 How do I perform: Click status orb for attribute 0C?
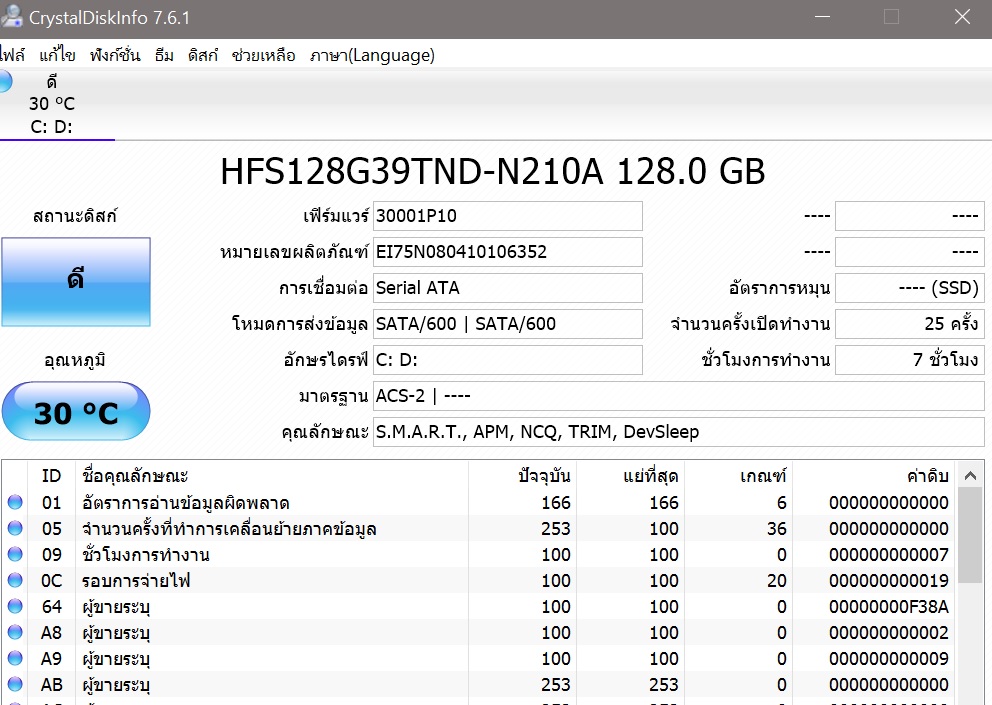coord(15,580)
